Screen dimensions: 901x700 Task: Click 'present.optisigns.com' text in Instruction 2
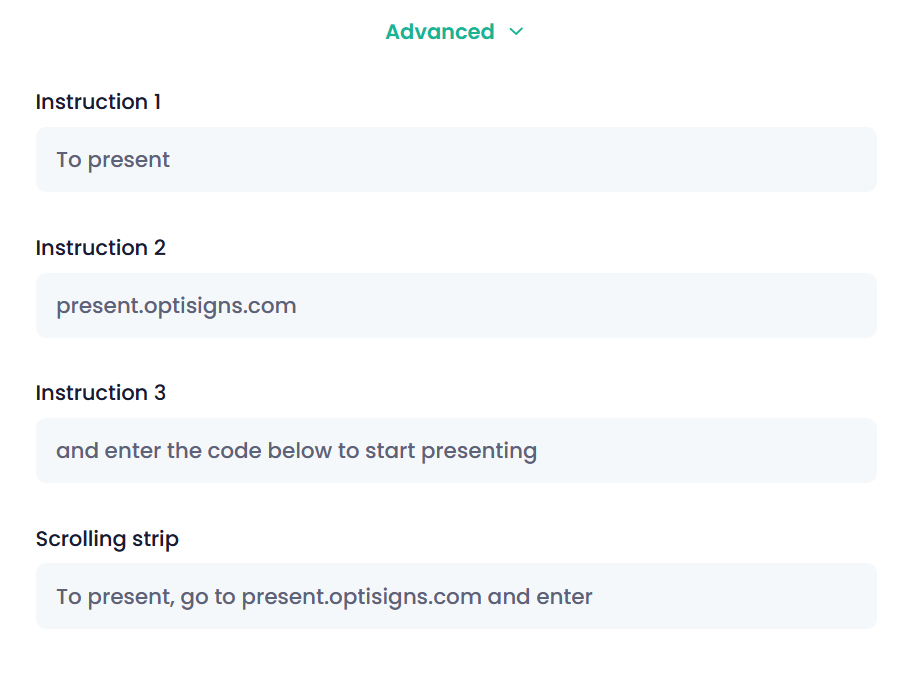tap(176, 305)
